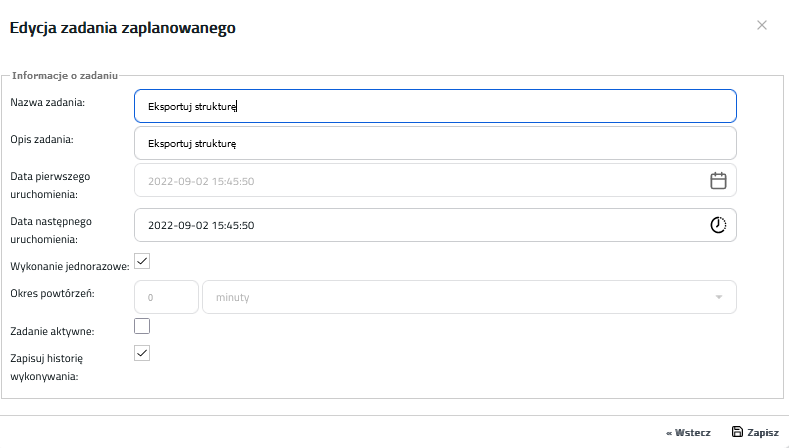Click the floppy disk icon beside Zapisz
Image resolution: width=789 pixels, height=448 pixels.
pos(737,432)
